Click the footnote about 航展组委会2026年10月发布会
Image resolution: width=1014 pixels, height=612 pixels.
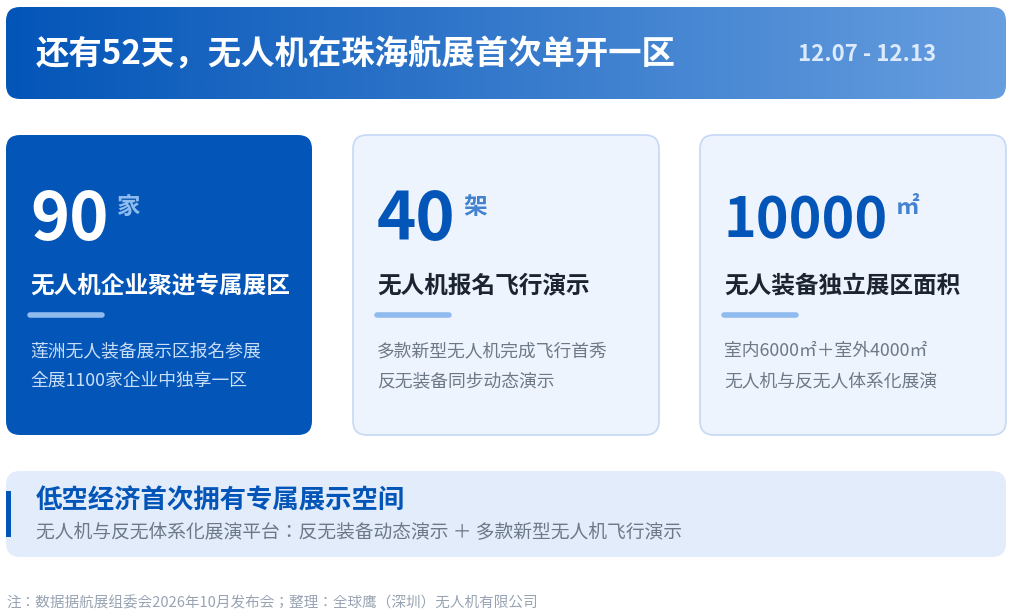coord(272,602)
